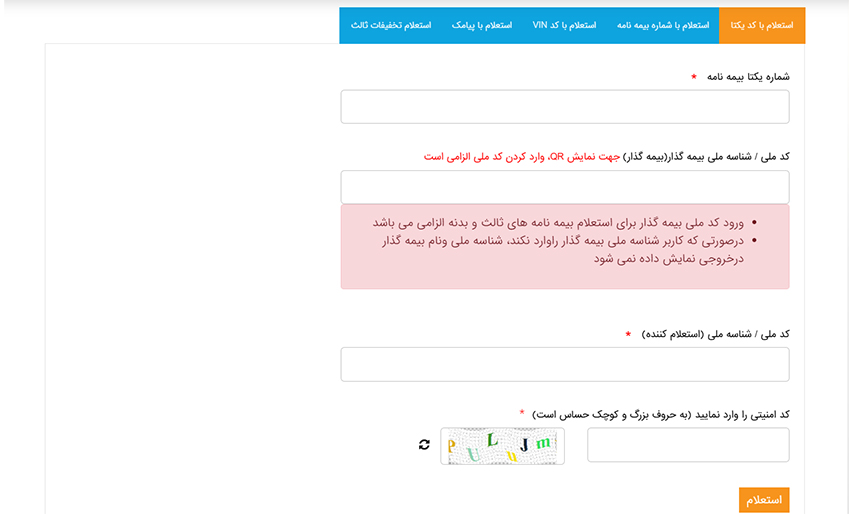The height and width of the screenshot is (514, 853).
Task: Click the شماره یکتا بیمه نامه label
Action: pyautogui.click(x=748, y=77)
